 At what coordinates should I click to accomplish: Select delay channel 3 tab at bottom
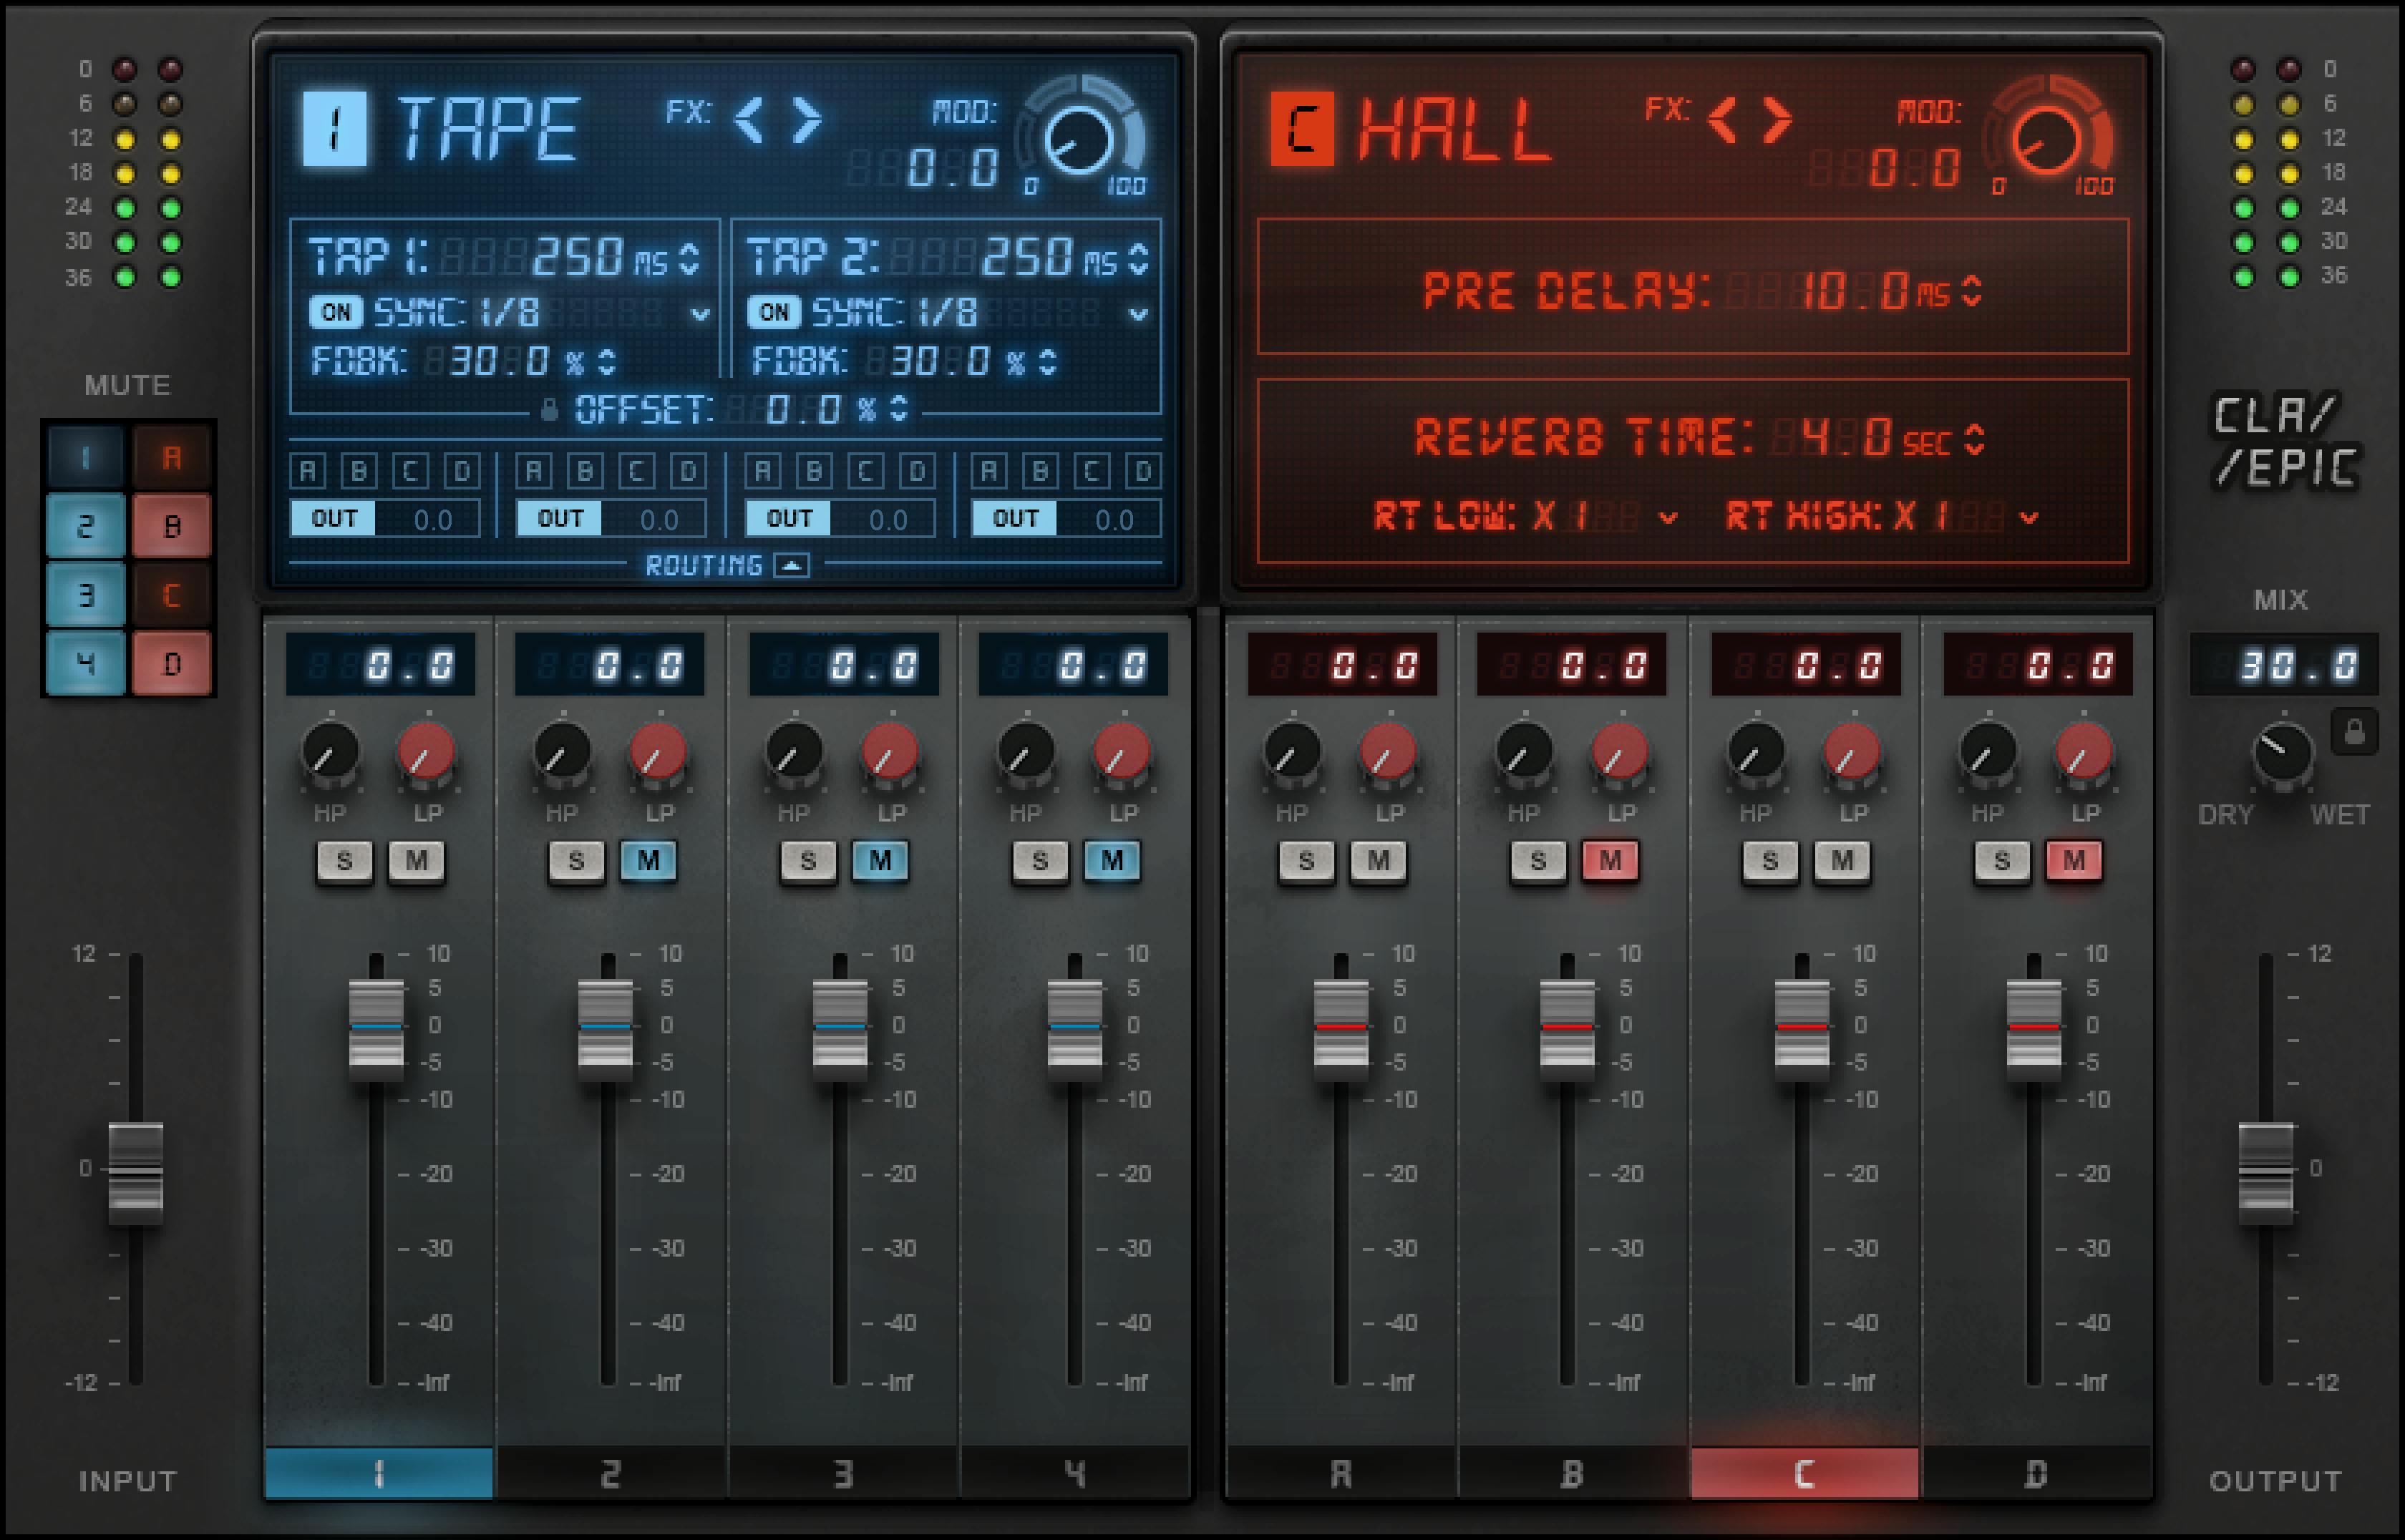coord(843,1473)
